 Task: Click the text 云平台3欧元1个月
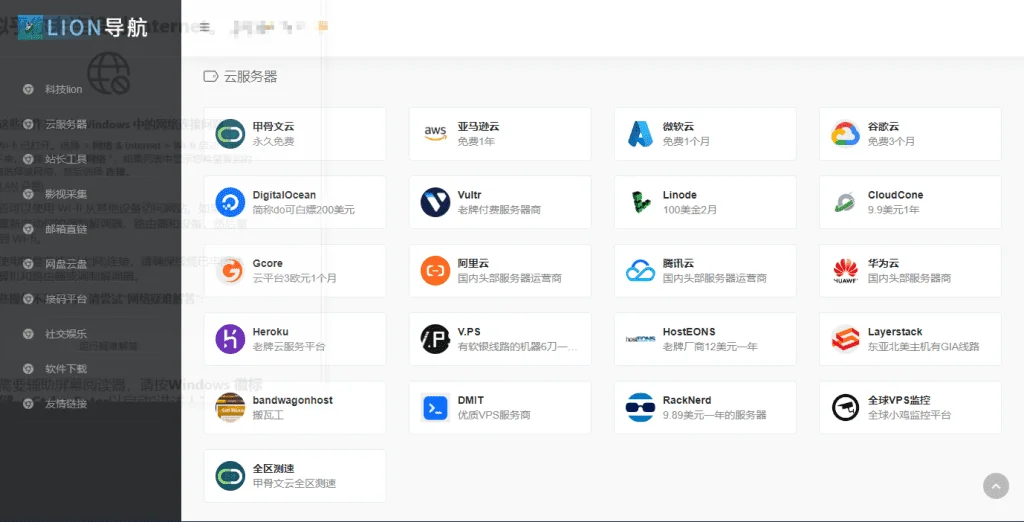tap(295, 278)
